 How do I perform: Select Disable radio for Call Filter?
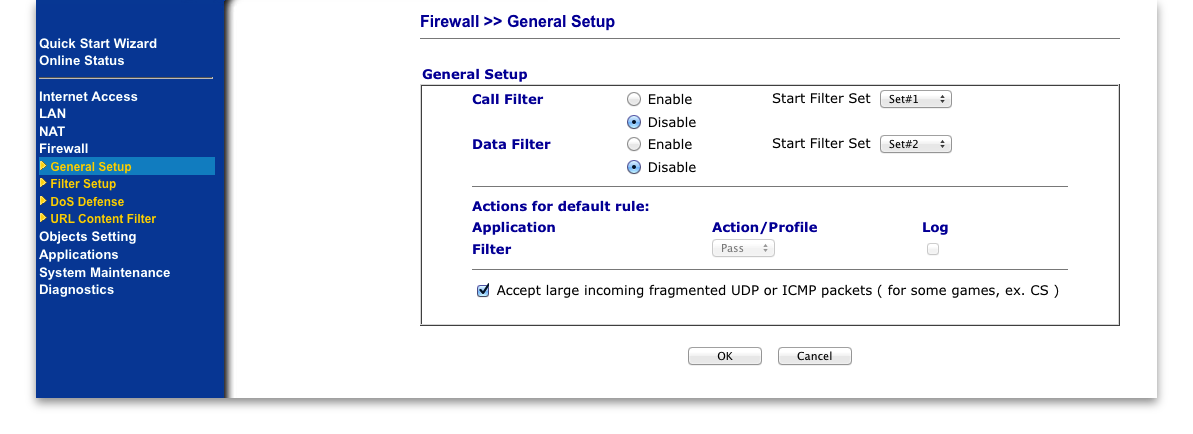(634, 122)
